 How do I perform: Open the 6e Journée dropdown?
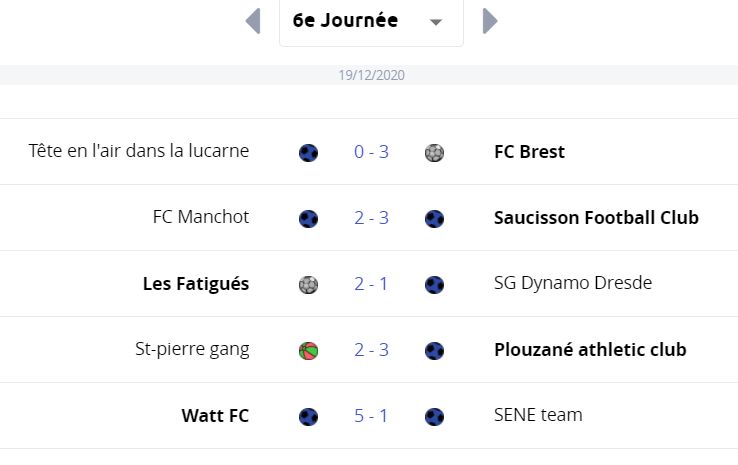[x=371, y=21]
